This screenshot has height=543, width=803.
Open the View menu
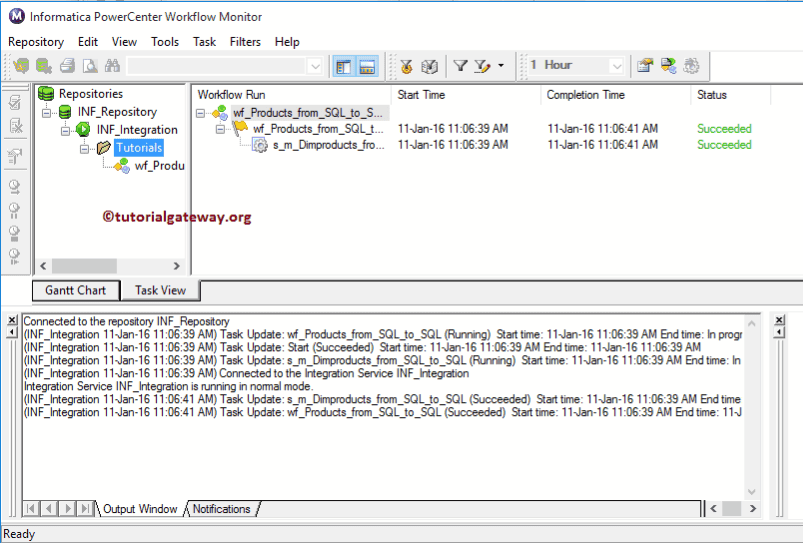pyautogui.click(x=124, y=41)
